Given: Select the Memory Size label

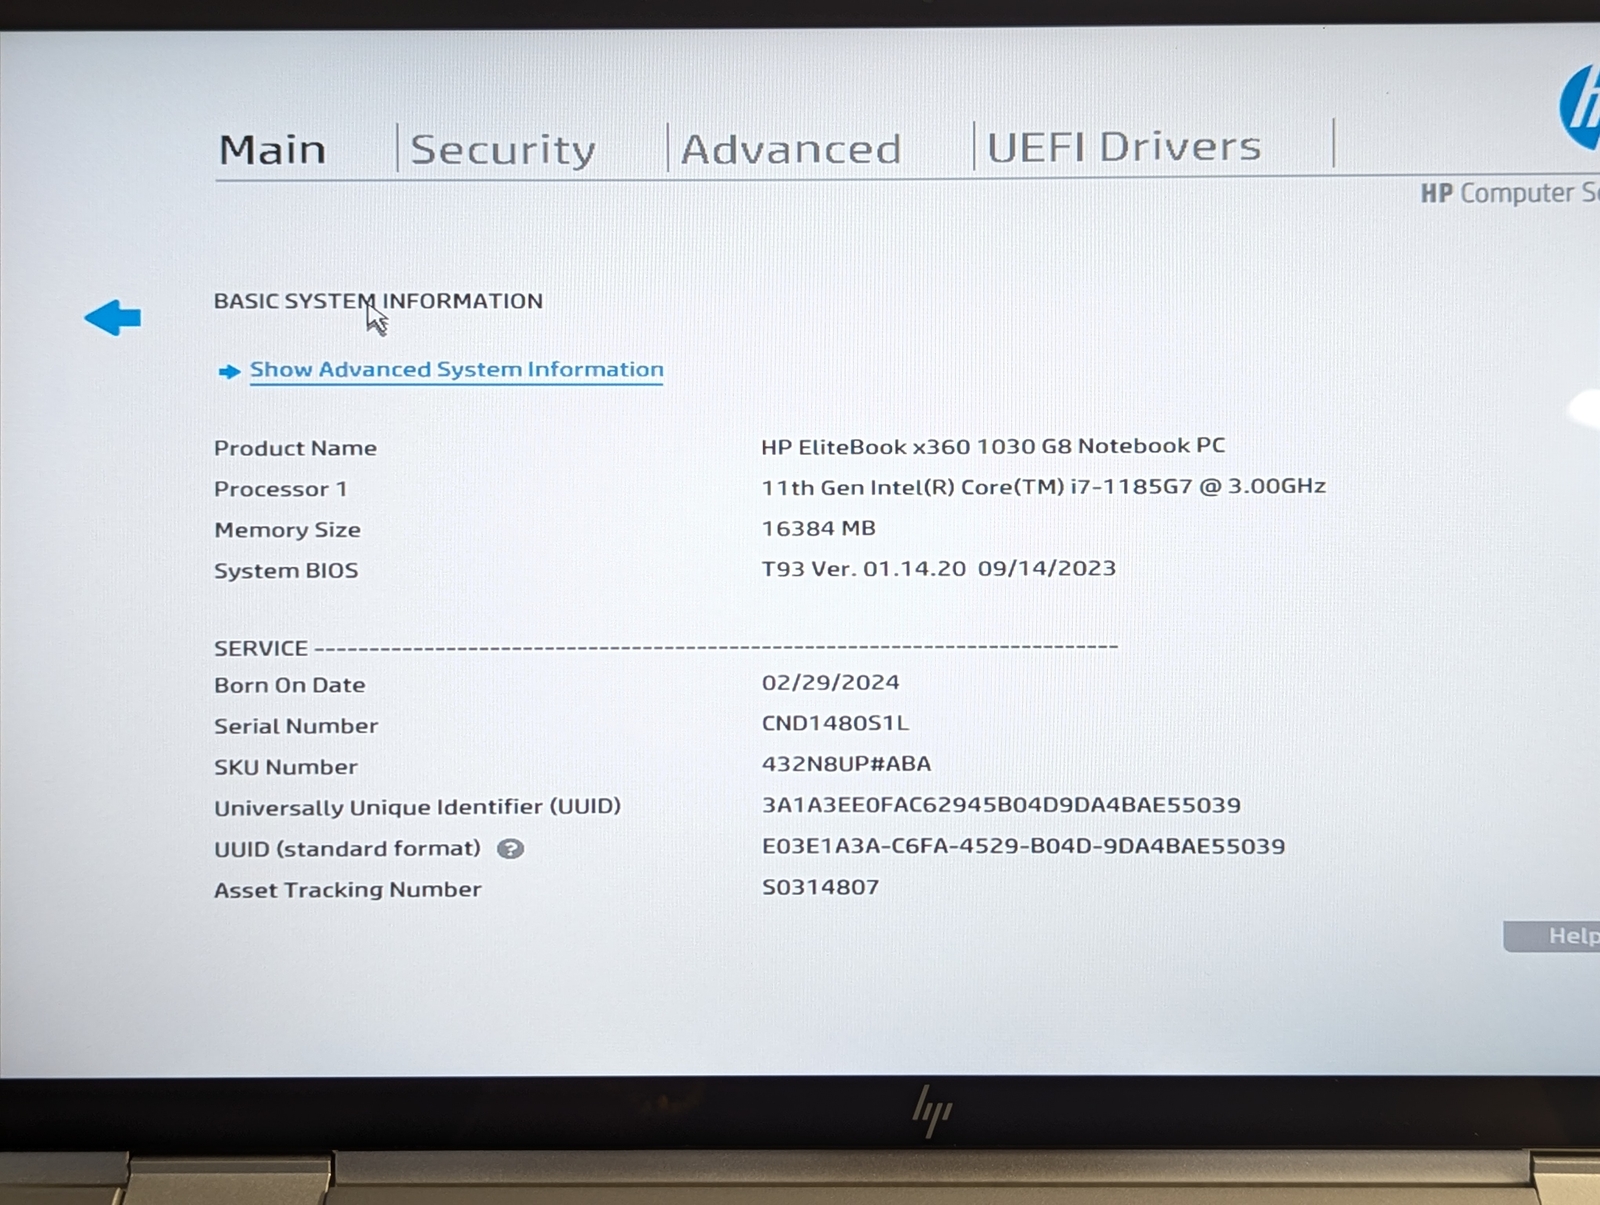Looking at the screenshot, I should (287, 530).
